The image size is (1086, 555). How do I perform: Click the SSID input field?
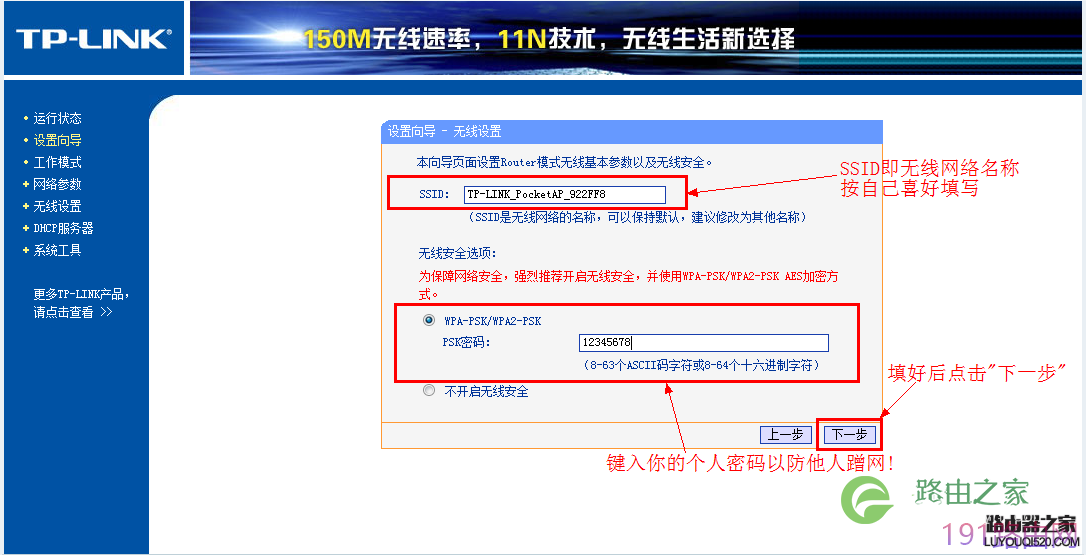[564, 194]
